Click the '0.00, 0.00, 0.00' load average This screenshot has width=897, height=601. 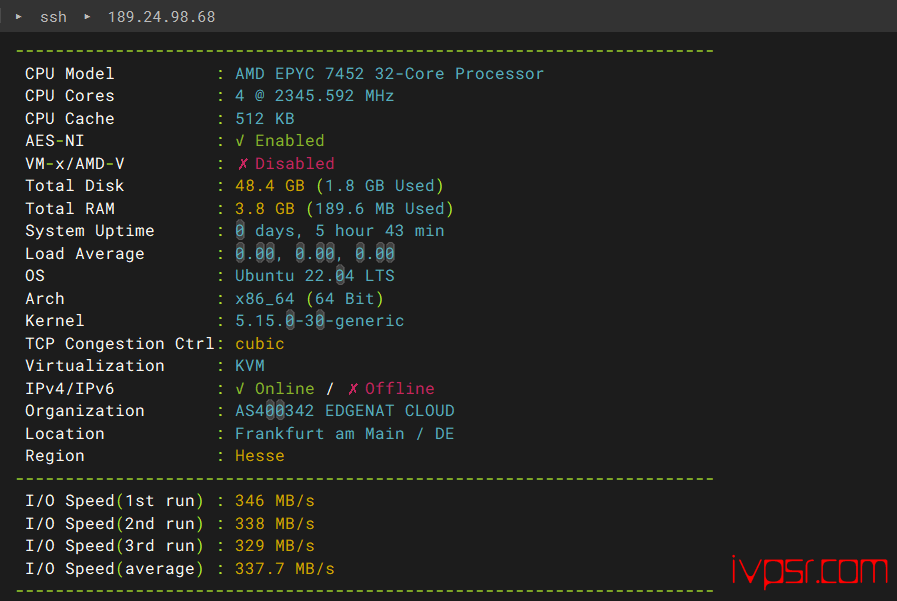pyautogui.click(x=315, y=253)
